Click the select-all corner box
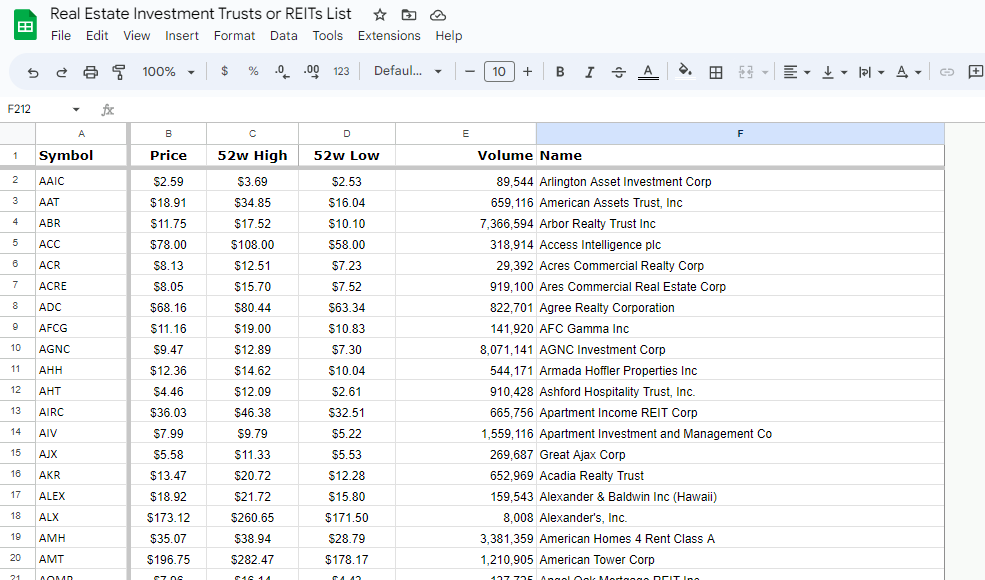985x580 pixels. click(x=17, y=134)
